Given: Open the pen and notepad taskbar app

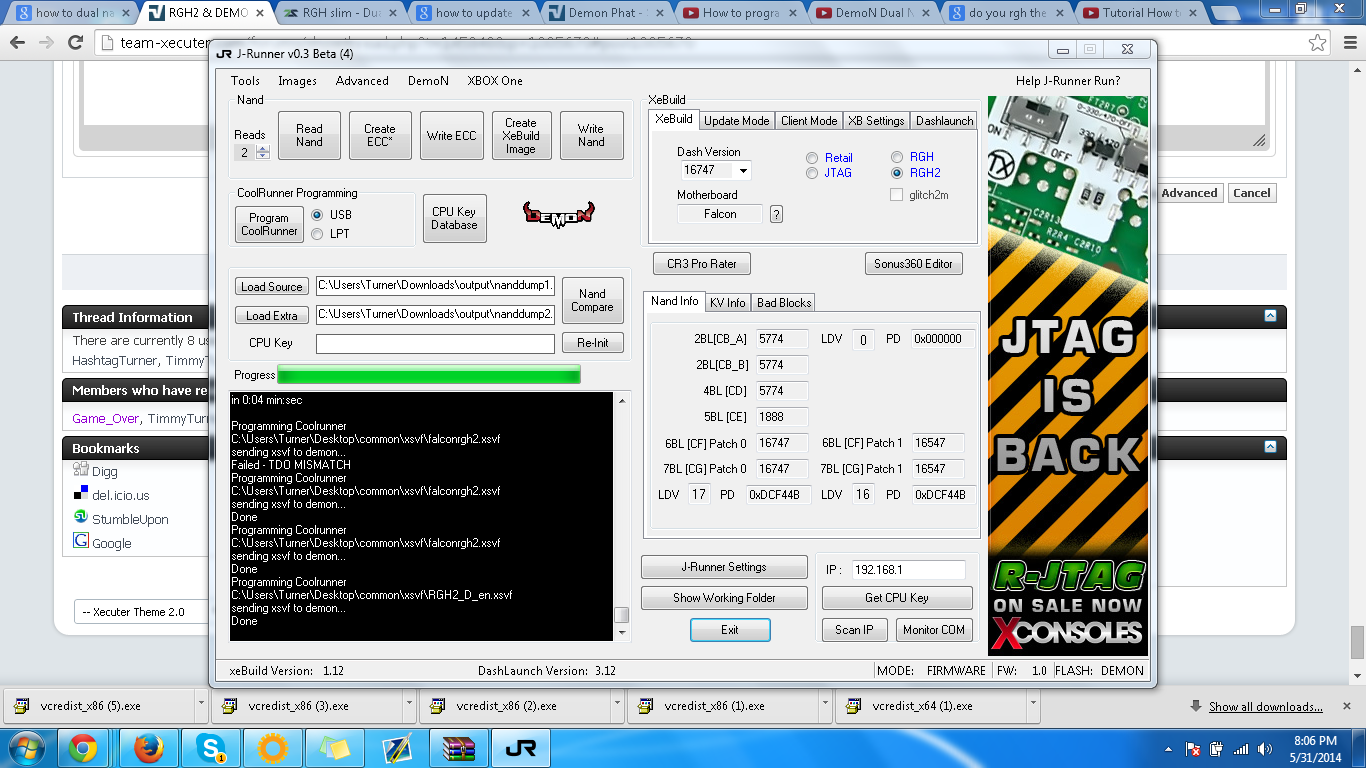Looking at the screenshot, I should [x=397, y=748].
